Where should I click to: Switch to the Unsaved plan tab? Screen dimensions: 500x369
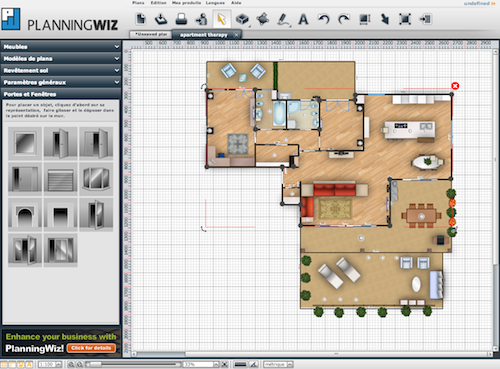(151, 34)
